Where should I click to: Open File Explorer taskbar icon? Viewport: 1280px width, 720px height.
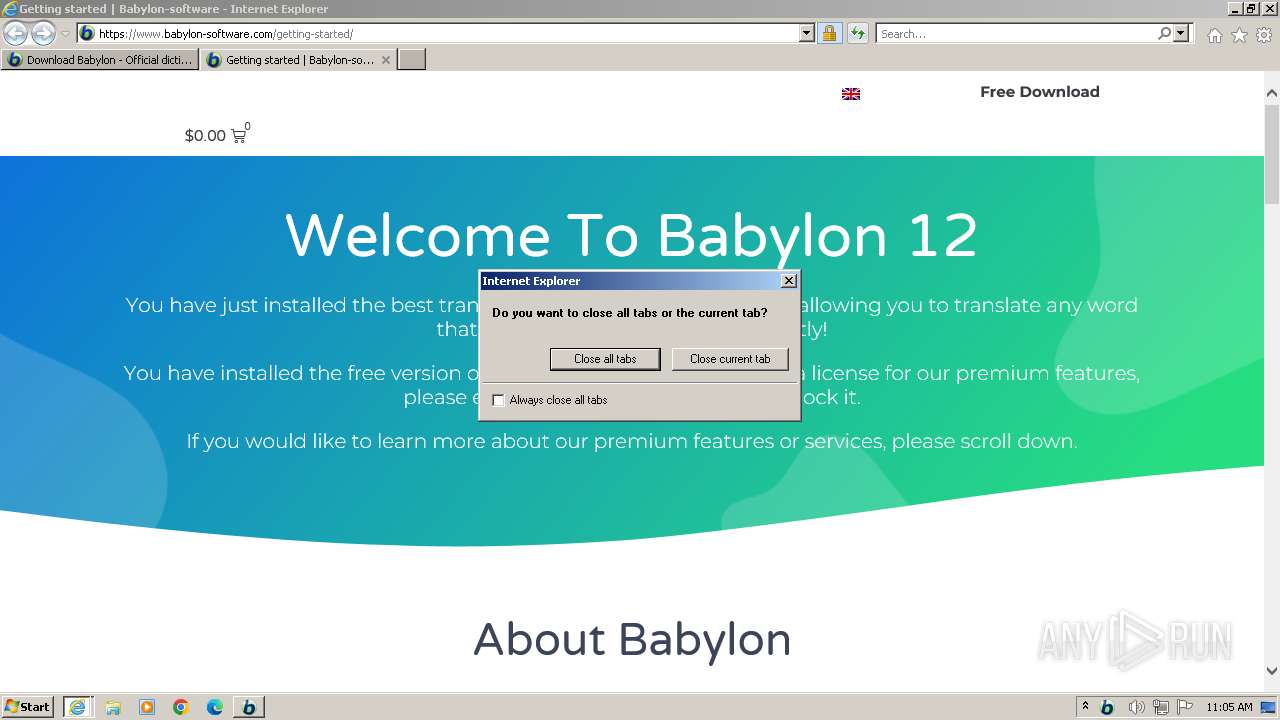113,707
